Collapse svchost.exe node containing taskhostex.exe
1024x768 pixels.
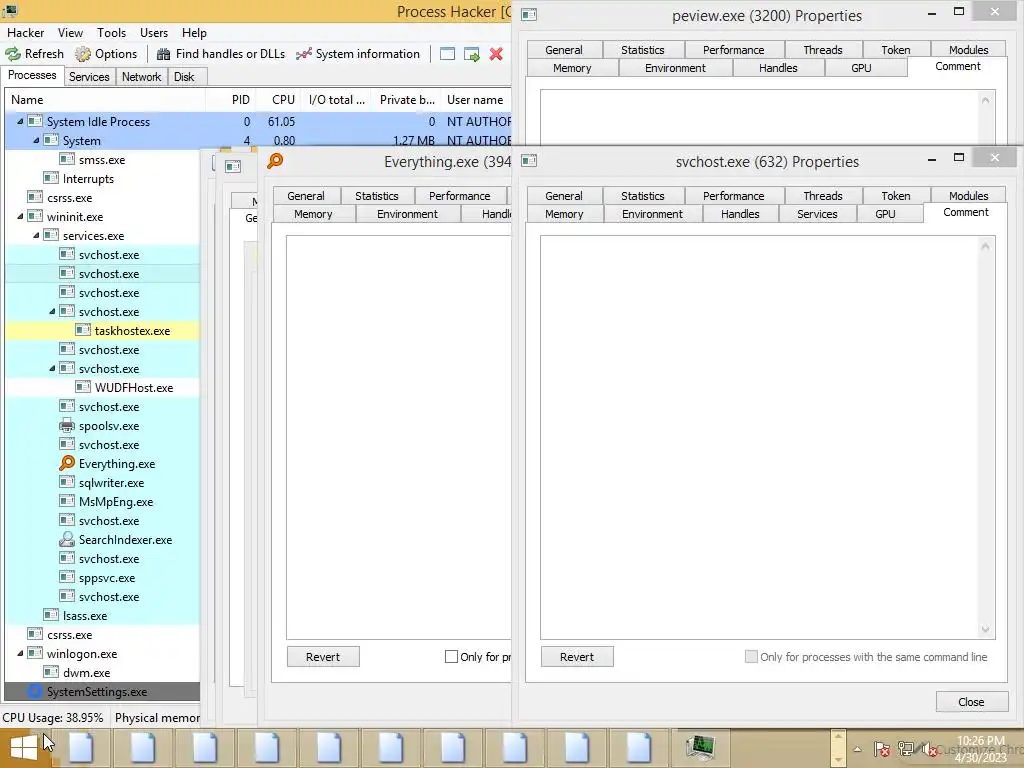click(x=52, y=312)
